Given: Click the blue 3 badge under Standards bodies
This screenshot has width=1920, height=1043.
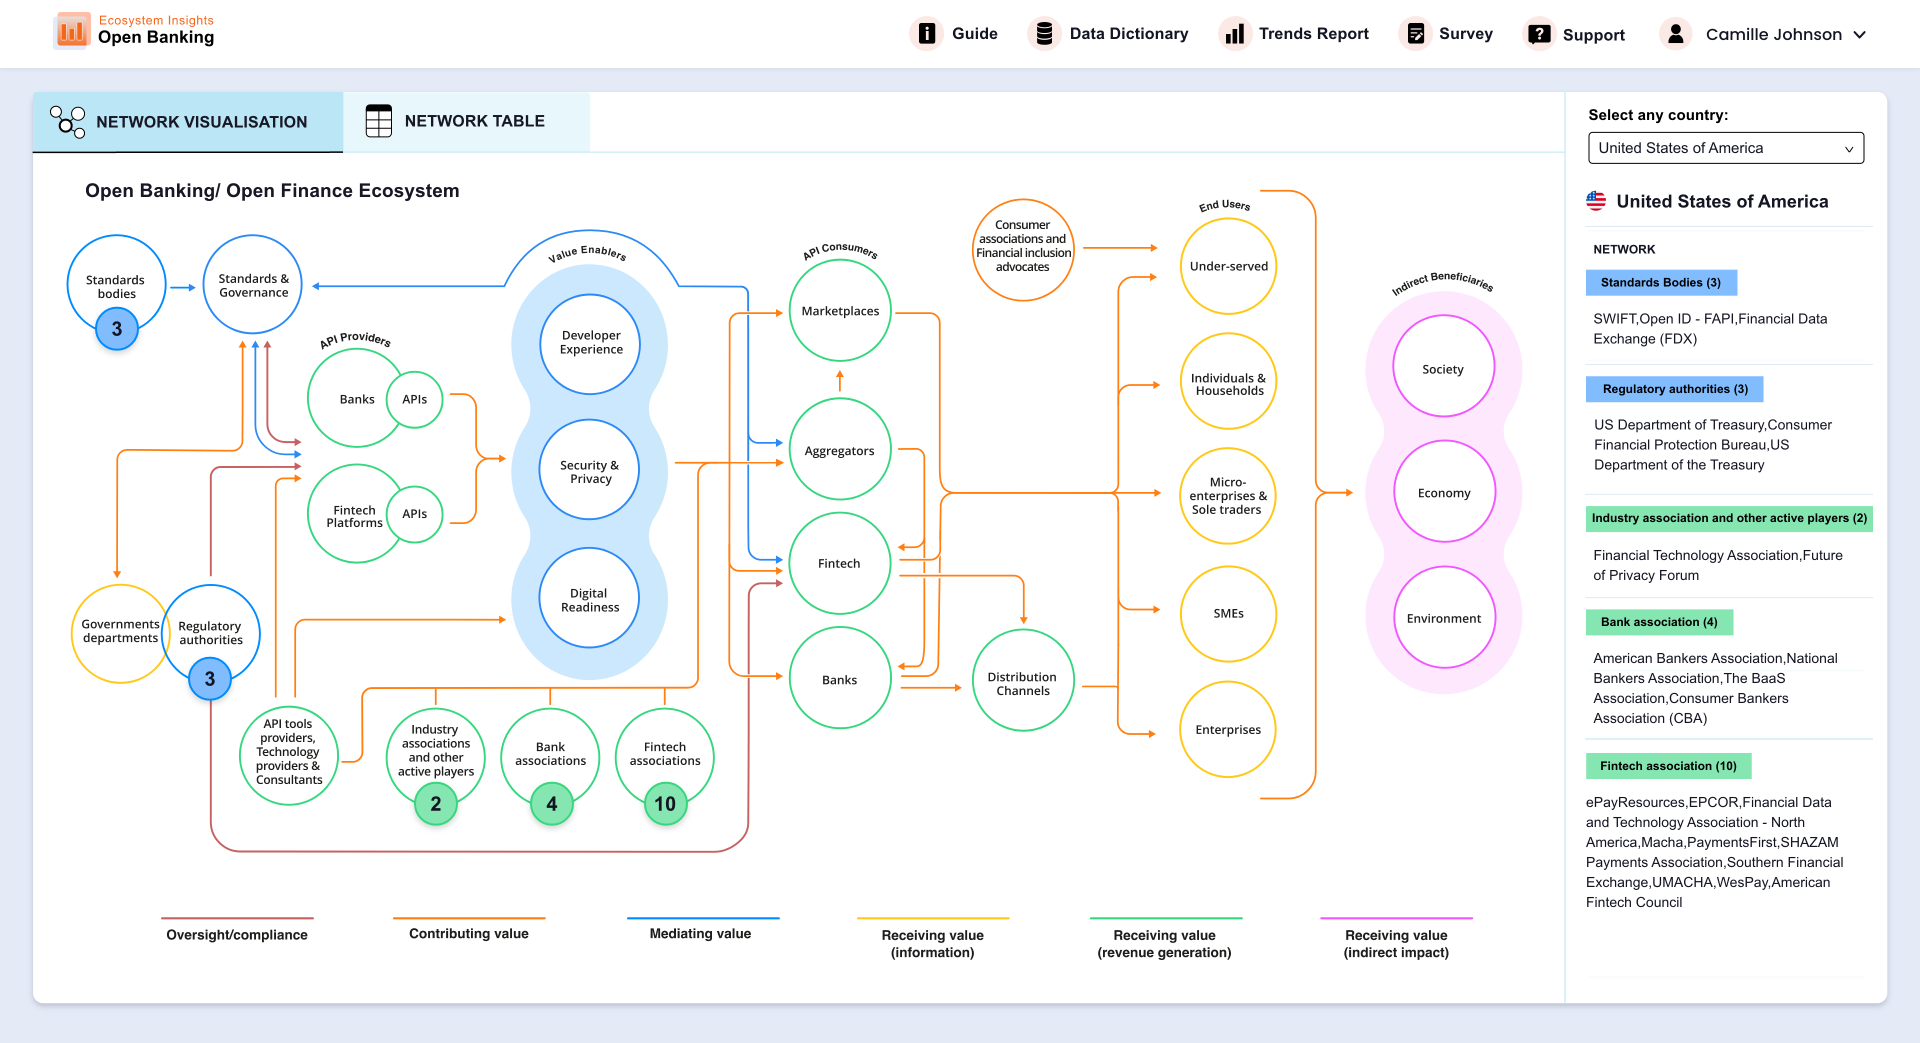Looking at the screenshot, I should (x=117, y=329).
